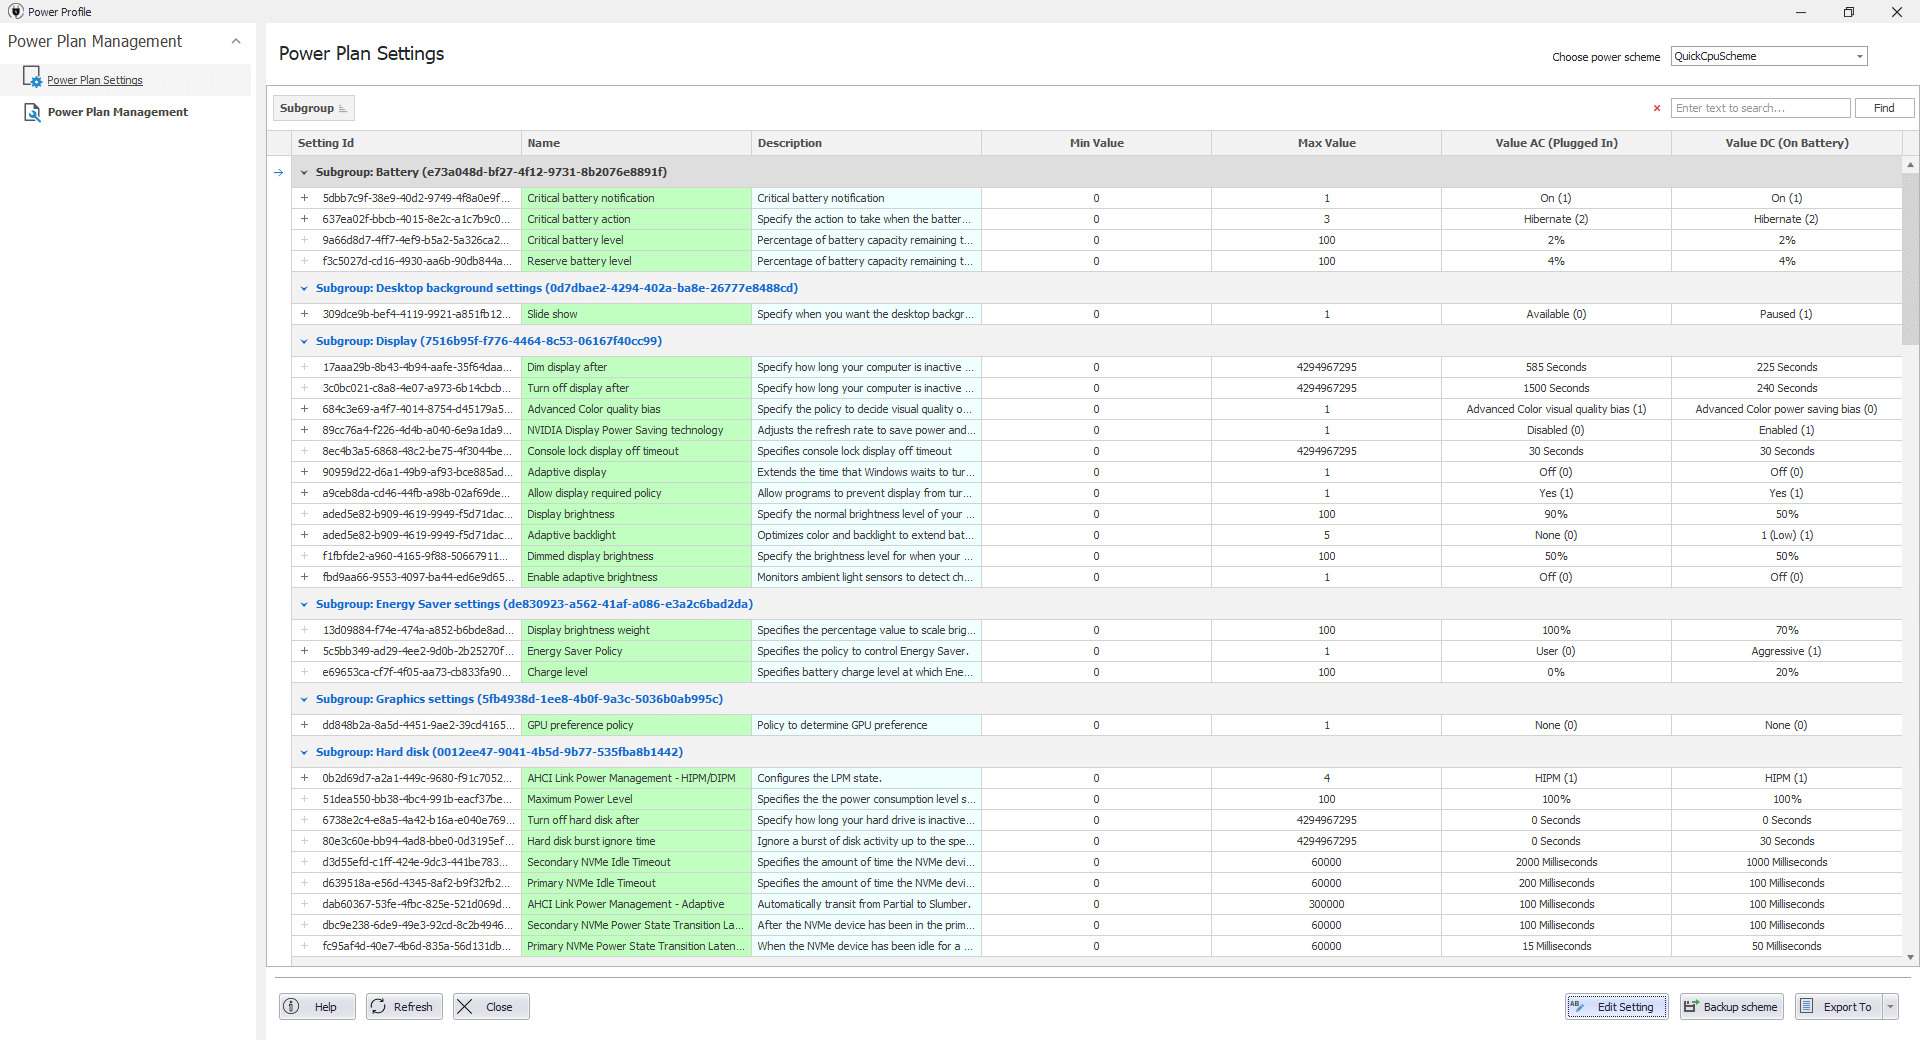Image resolution: width=1920 pixels, height=1040 pixels.
Task: Click scrollbar down arrow of settings grid
Action: click(1910, 957)
